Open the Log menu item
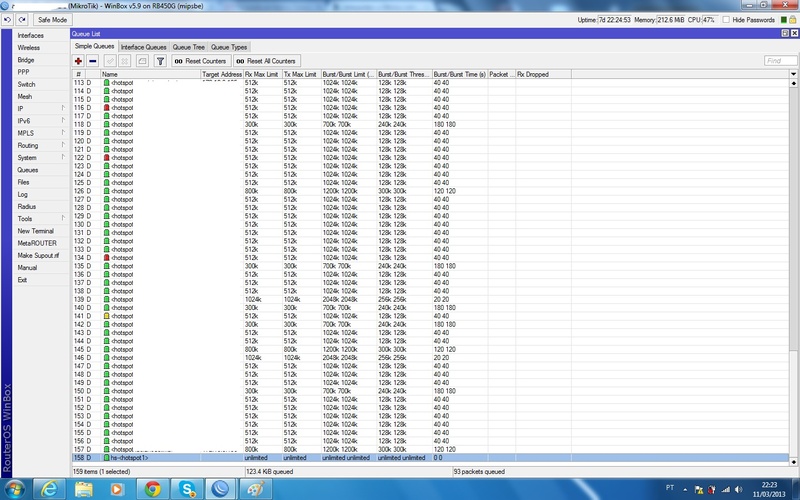The height and width of the screenshot is (500, 800). click(x=22, y=194)
